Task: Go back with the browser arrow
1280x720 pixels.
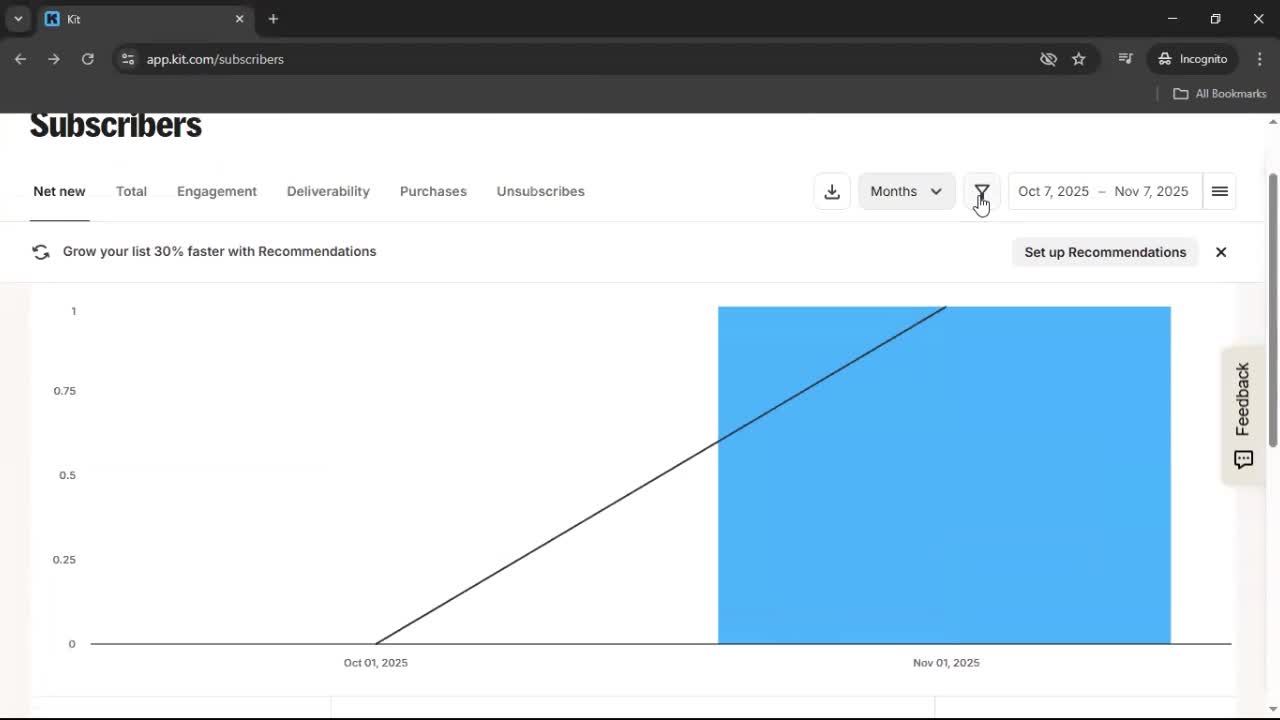Action: pos(20,59)
